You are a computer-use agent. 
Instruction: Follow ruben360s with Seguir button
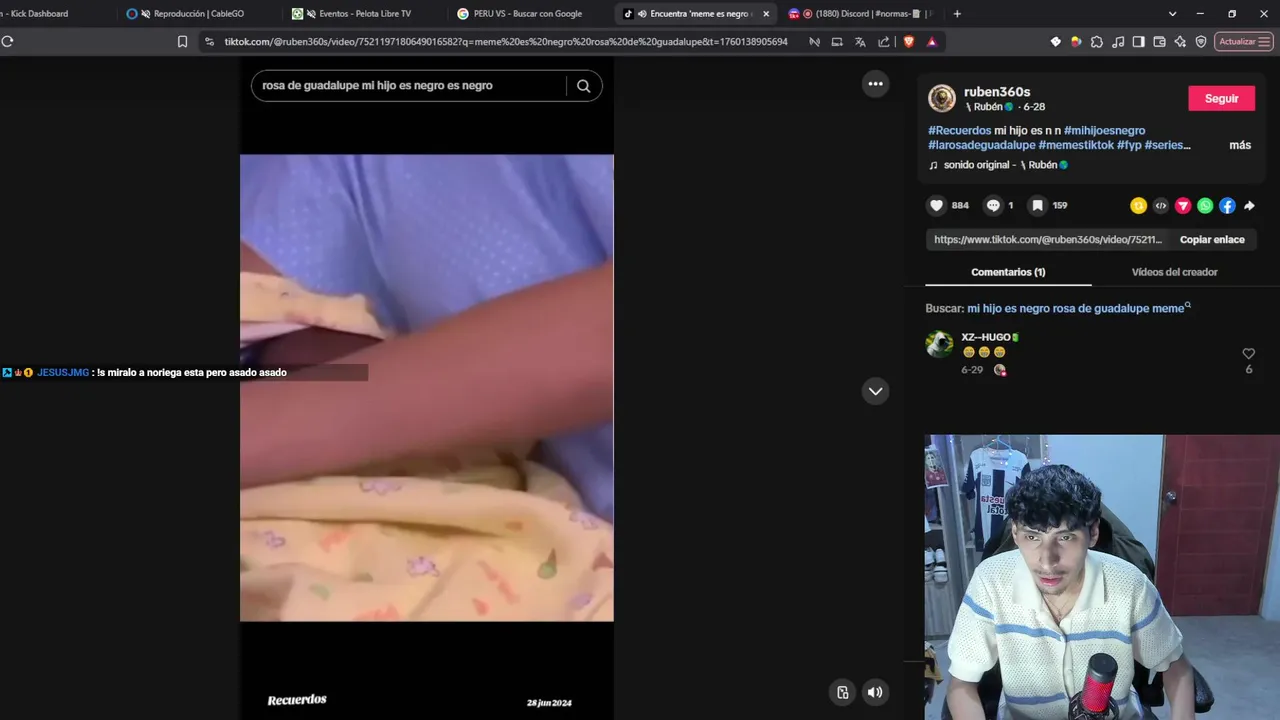click(1221, 98)
